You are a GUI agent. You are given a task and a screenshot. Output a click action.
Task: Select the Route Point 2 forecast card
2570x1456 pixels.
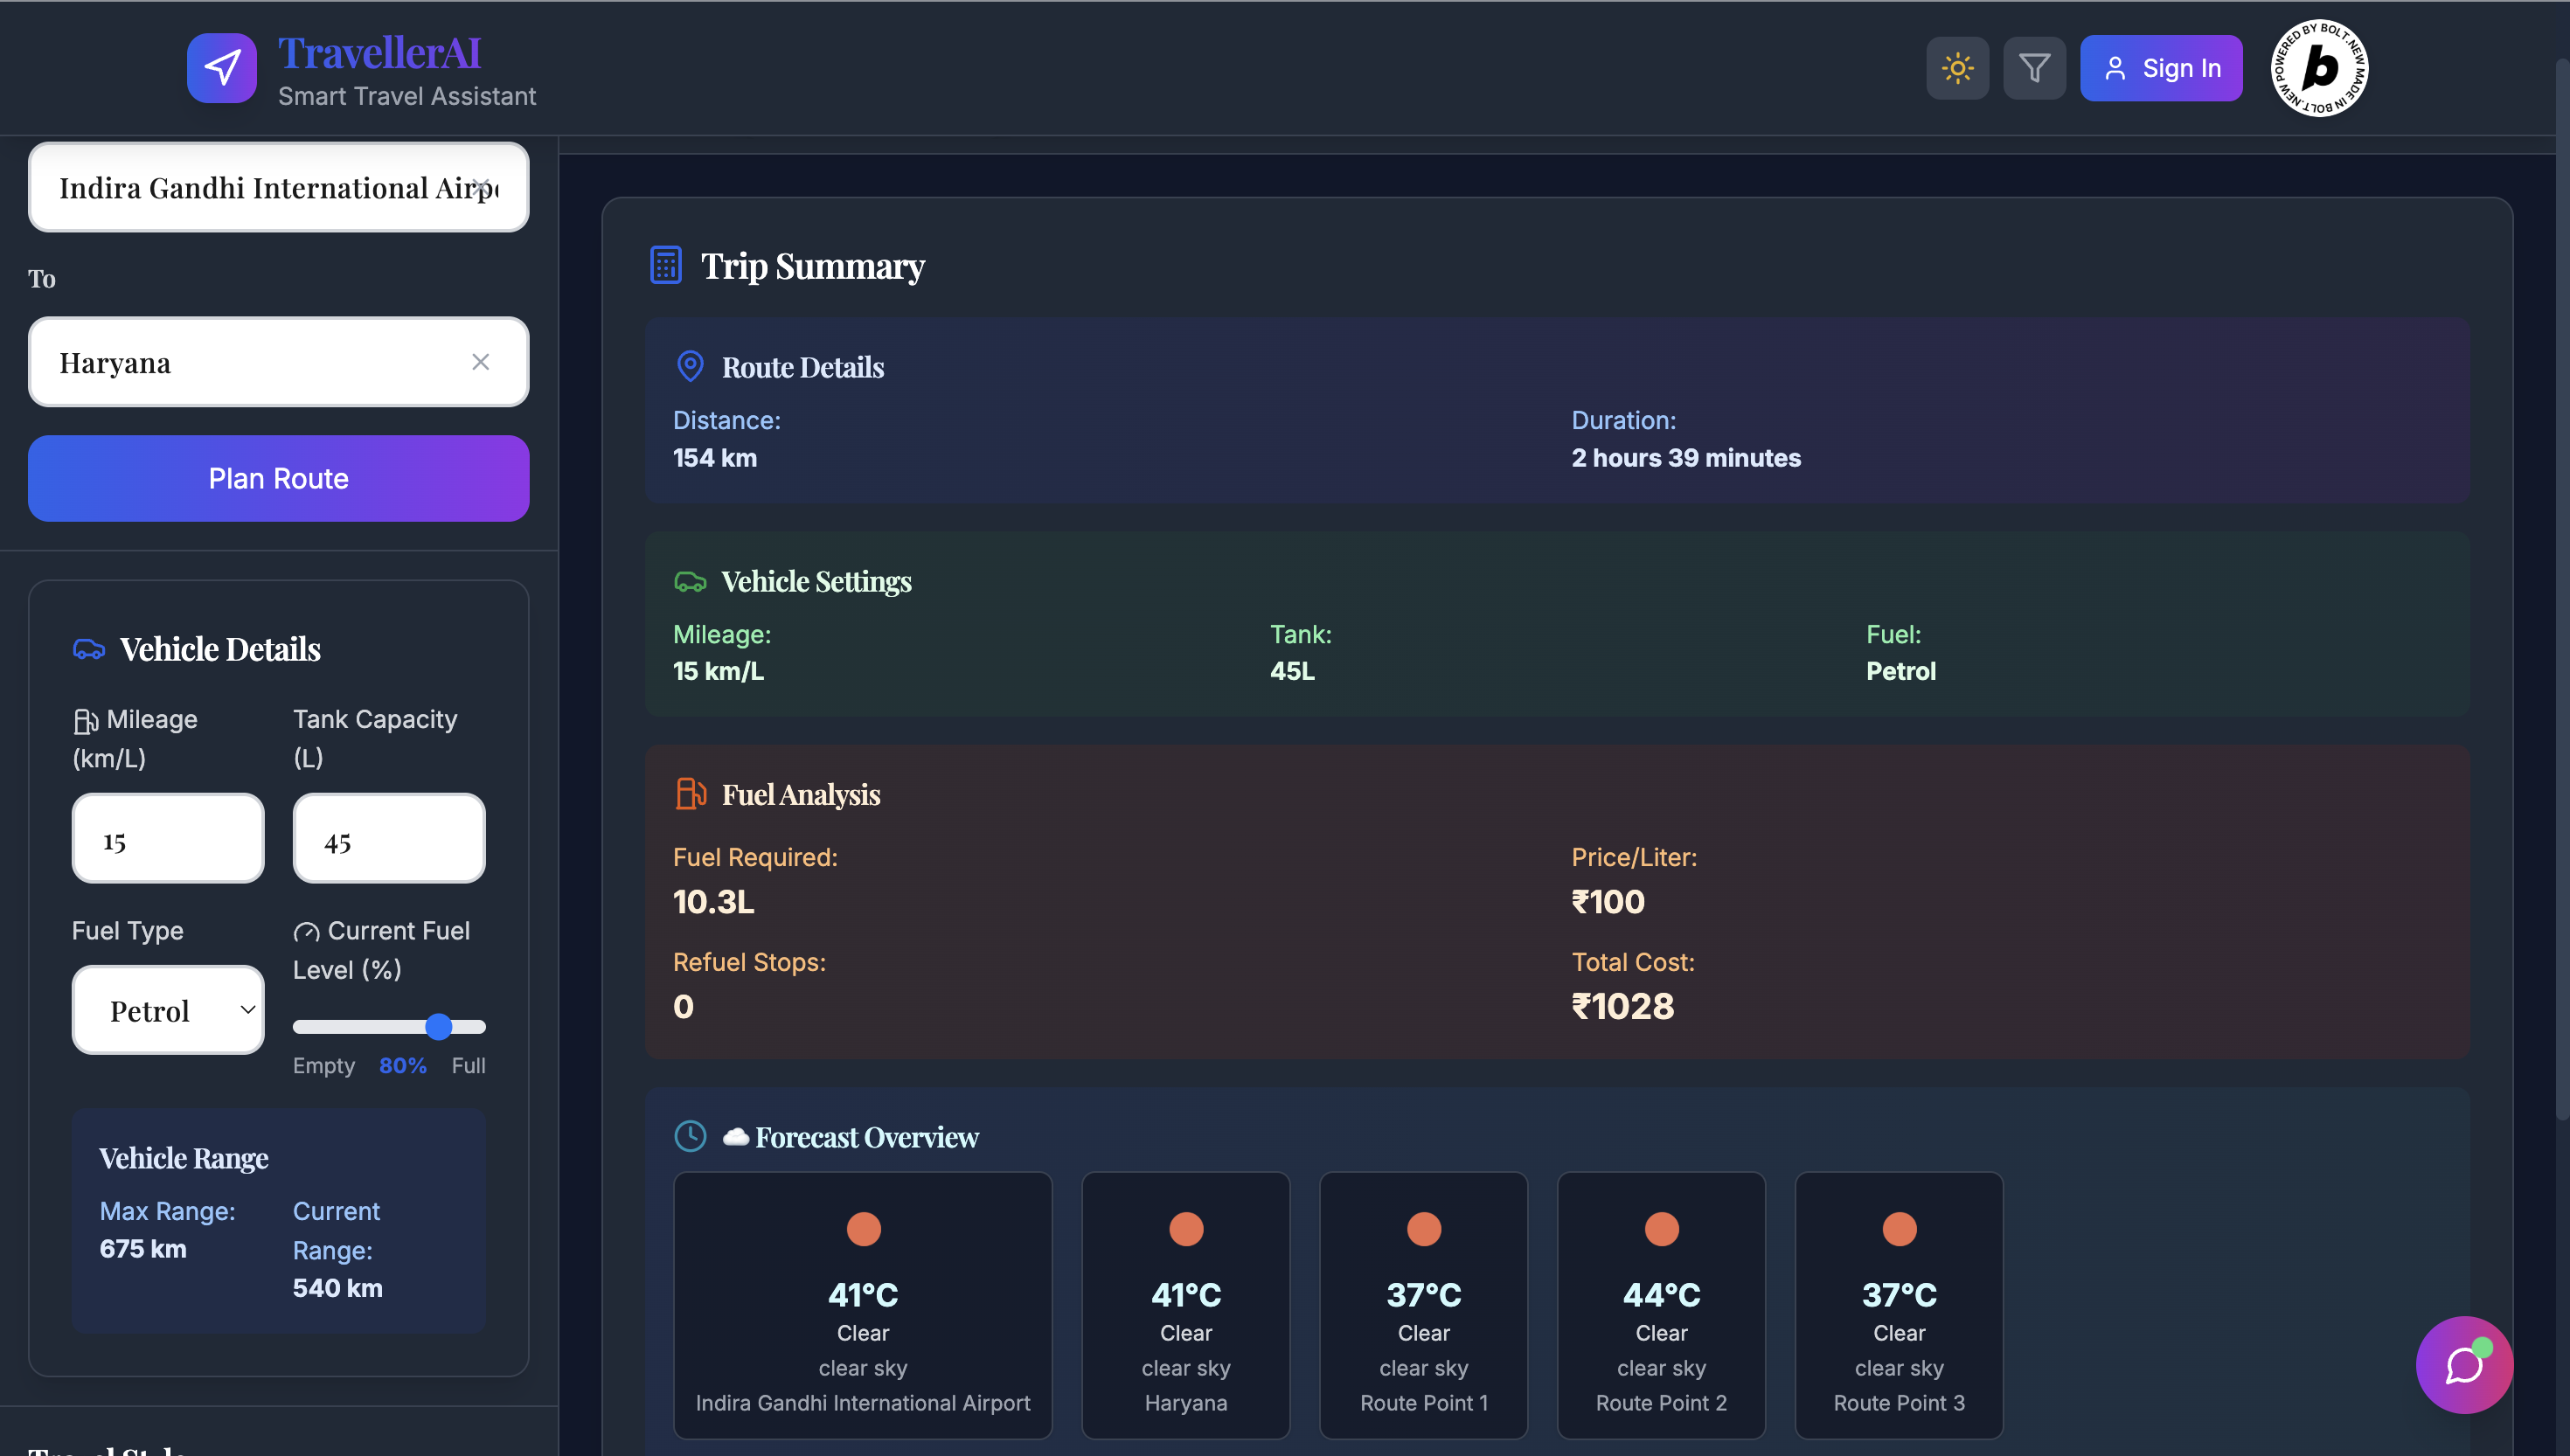coord(1661,1305)
